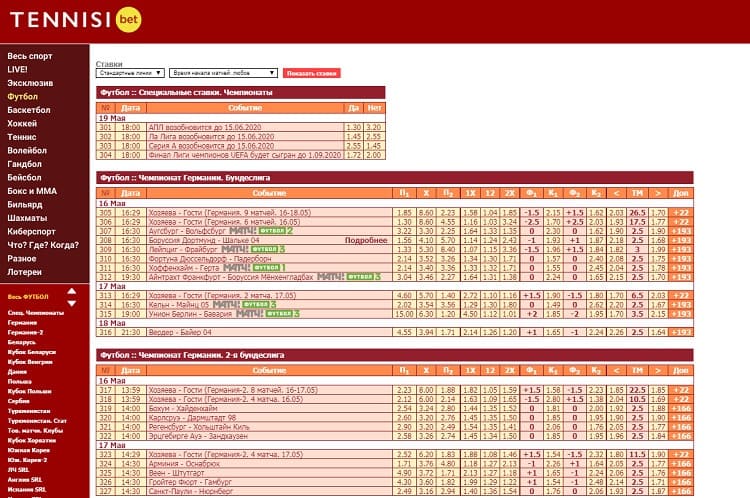750x498 pixels.
Task: Open Шахматы in the sidebar
Action: (27, 218)
